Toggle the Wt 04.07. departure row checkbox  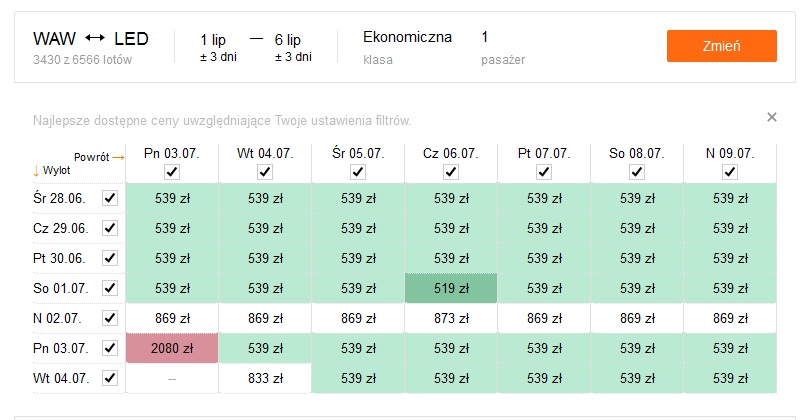(x=110, y=378)
